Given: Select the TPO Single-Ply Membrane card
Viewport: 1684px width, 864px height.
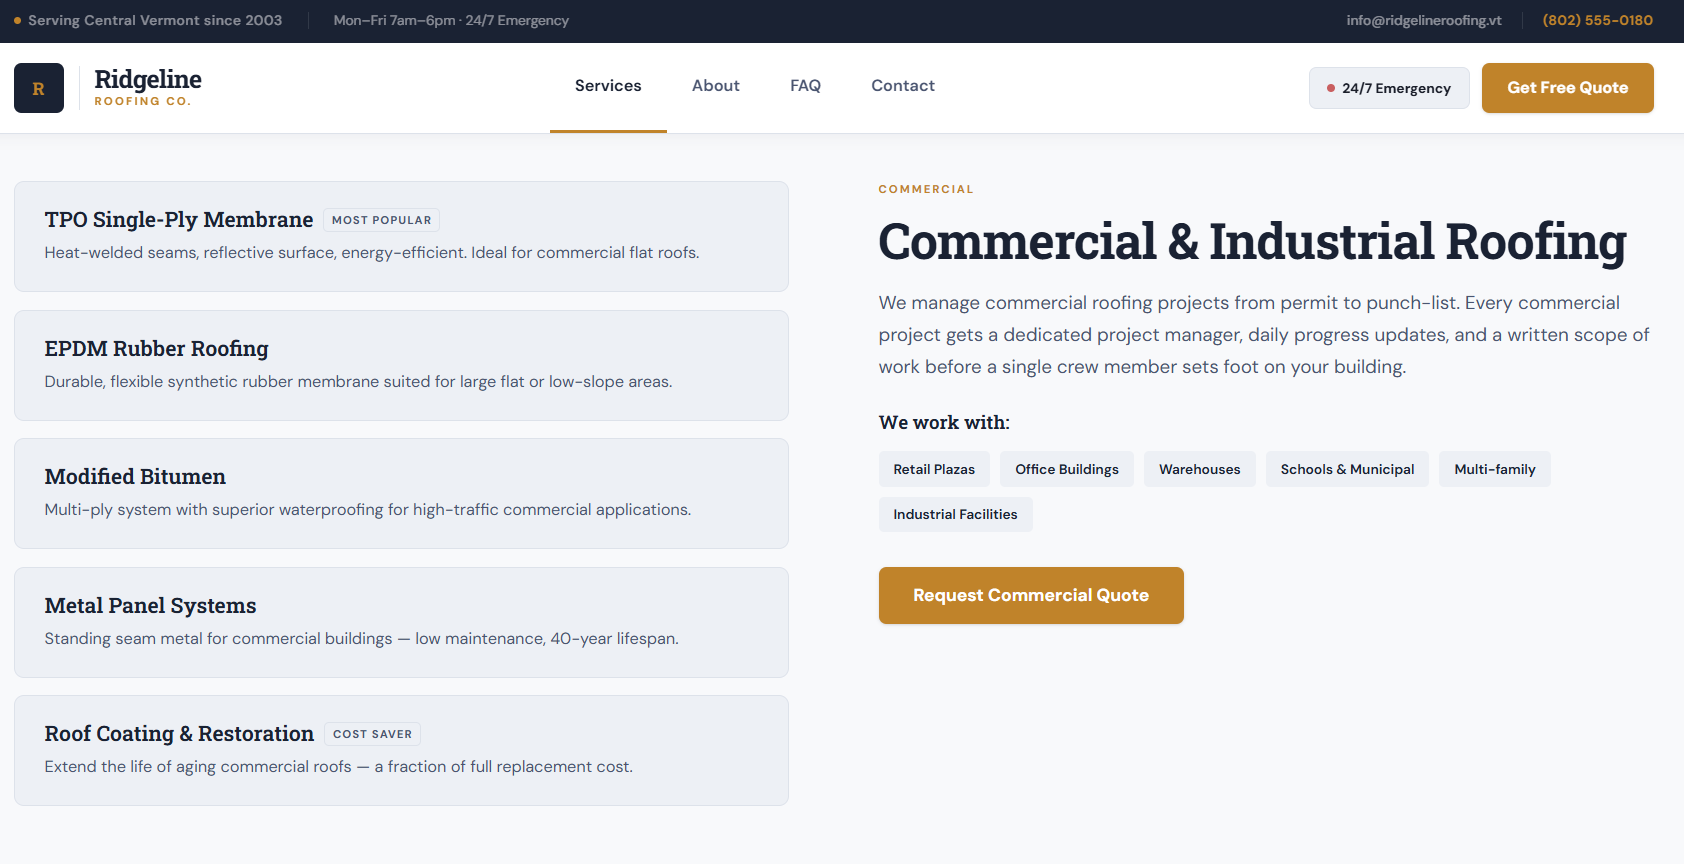Looking at the screenshot, I should (x=401, y=236).
